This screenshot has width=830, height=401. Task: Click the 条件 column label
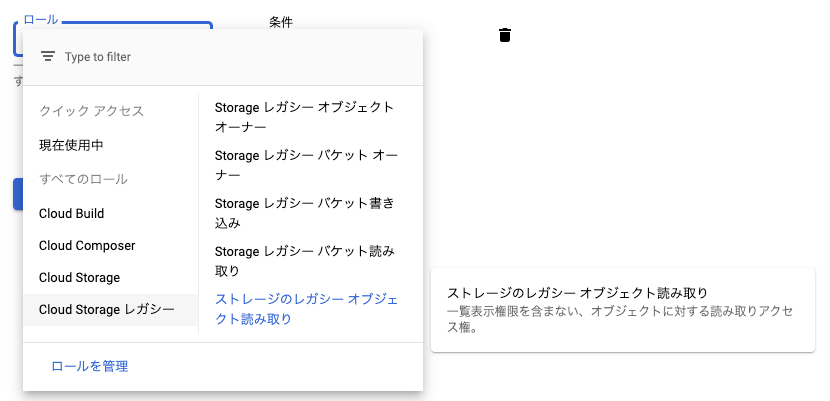[x=281, y=22]
